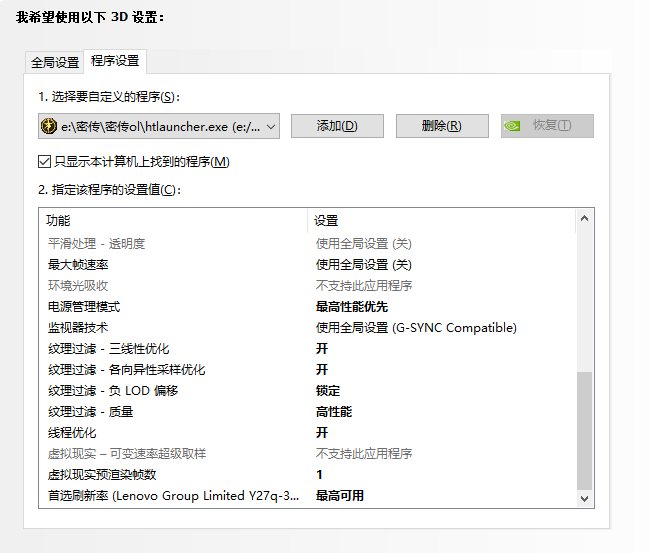The image size is (650, 553).
Task: Open the 首选刷新率 最高可用 setting
Action: pos(340,496)
